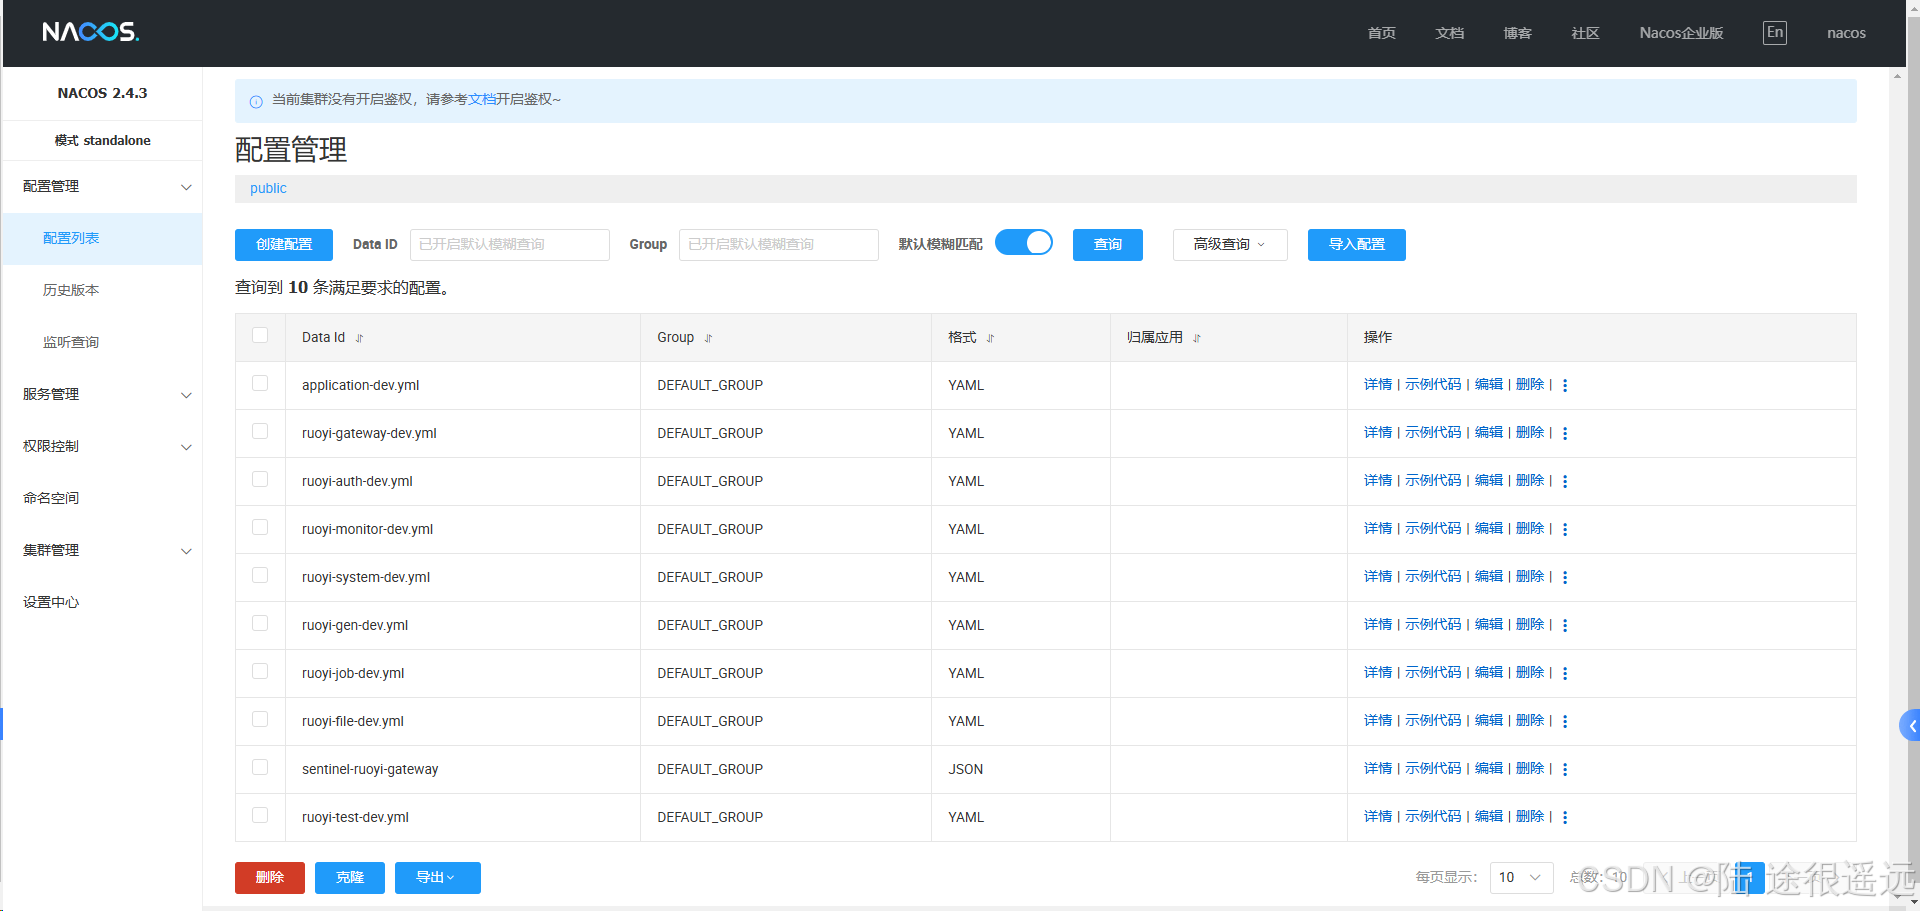The height and width of the screenshot is (911, 1920).
Task: Select all rows with header checkbox
Action: pyautogui.click(x=260, y=335)
